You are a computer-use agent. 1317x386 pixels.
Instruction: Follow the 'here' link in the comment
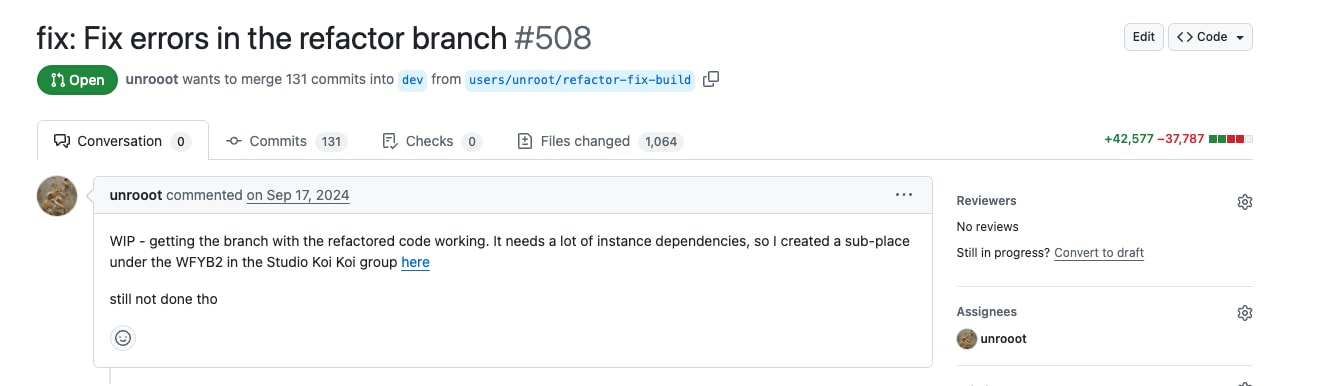[415, 262]
